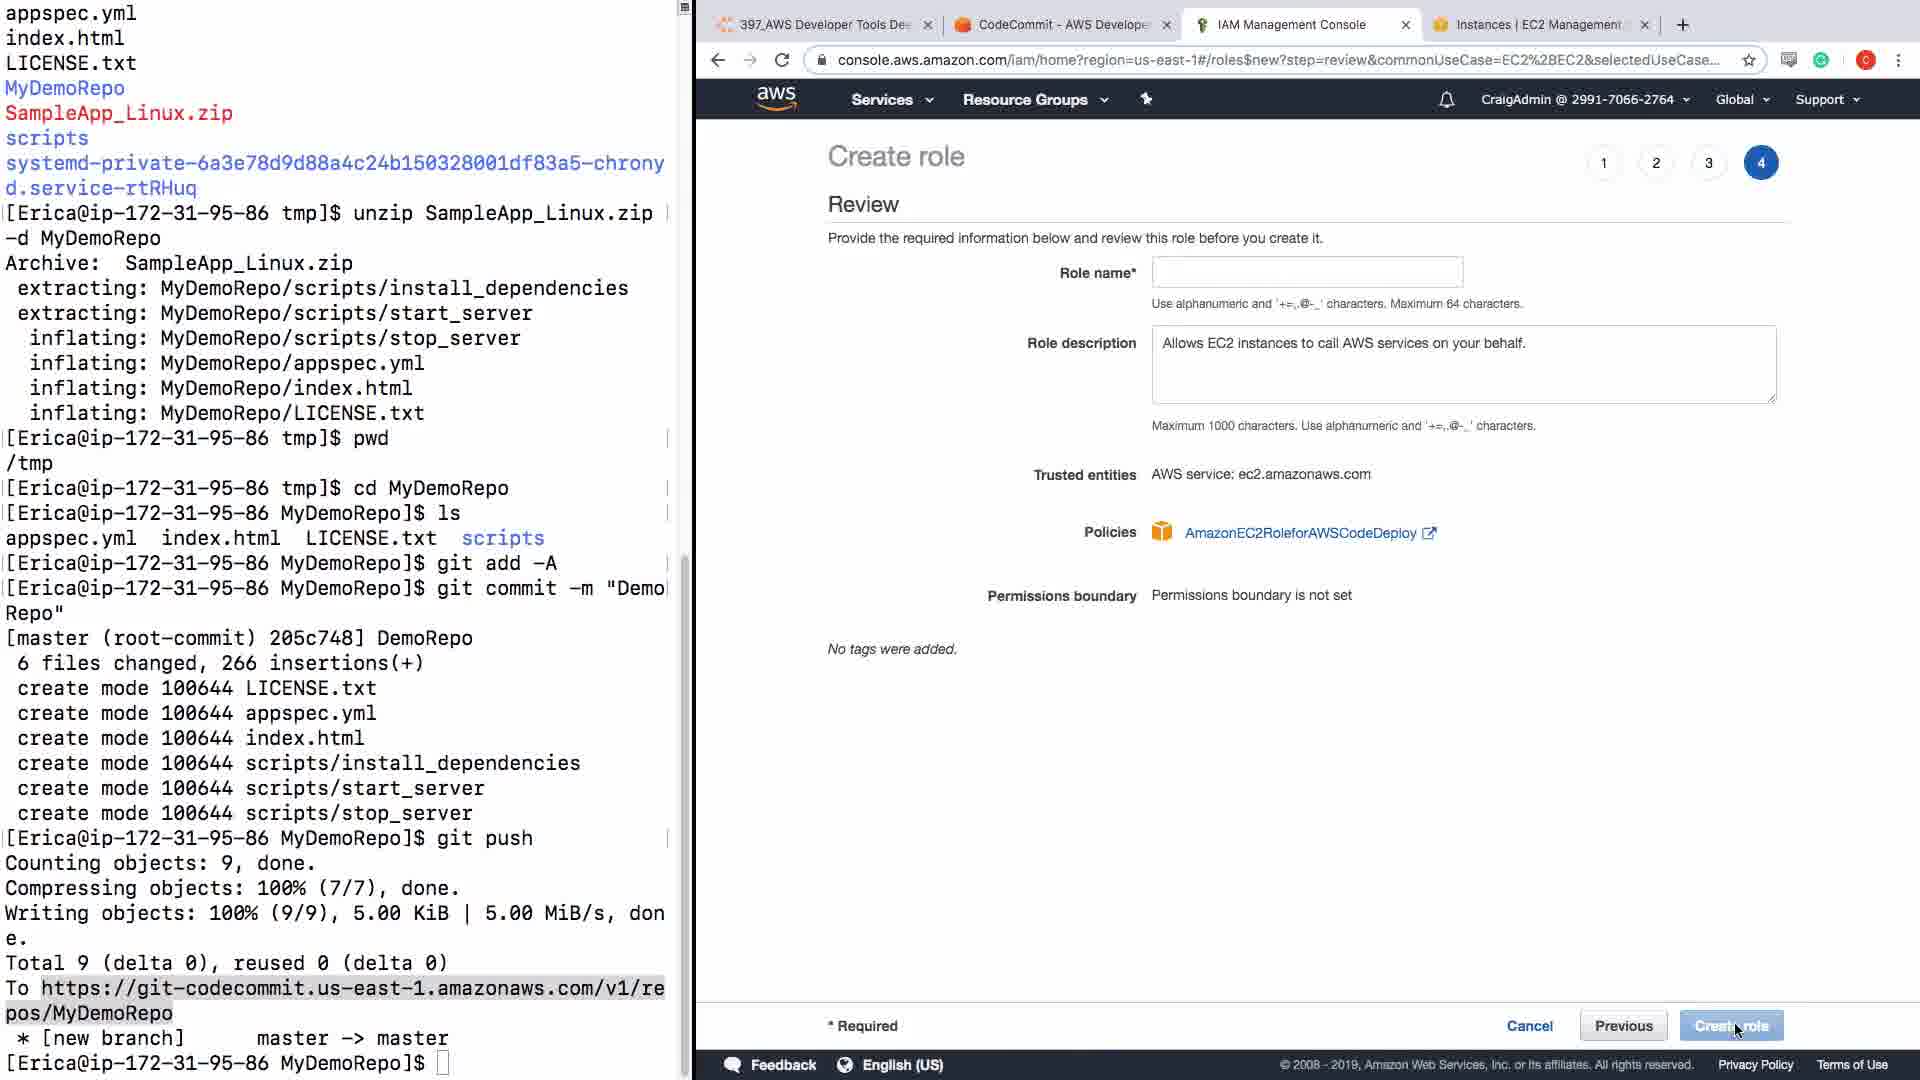This screenshot has height=1080, width=1920.
Task: Click the pin shortcuts star icon
Action: 1146,99
